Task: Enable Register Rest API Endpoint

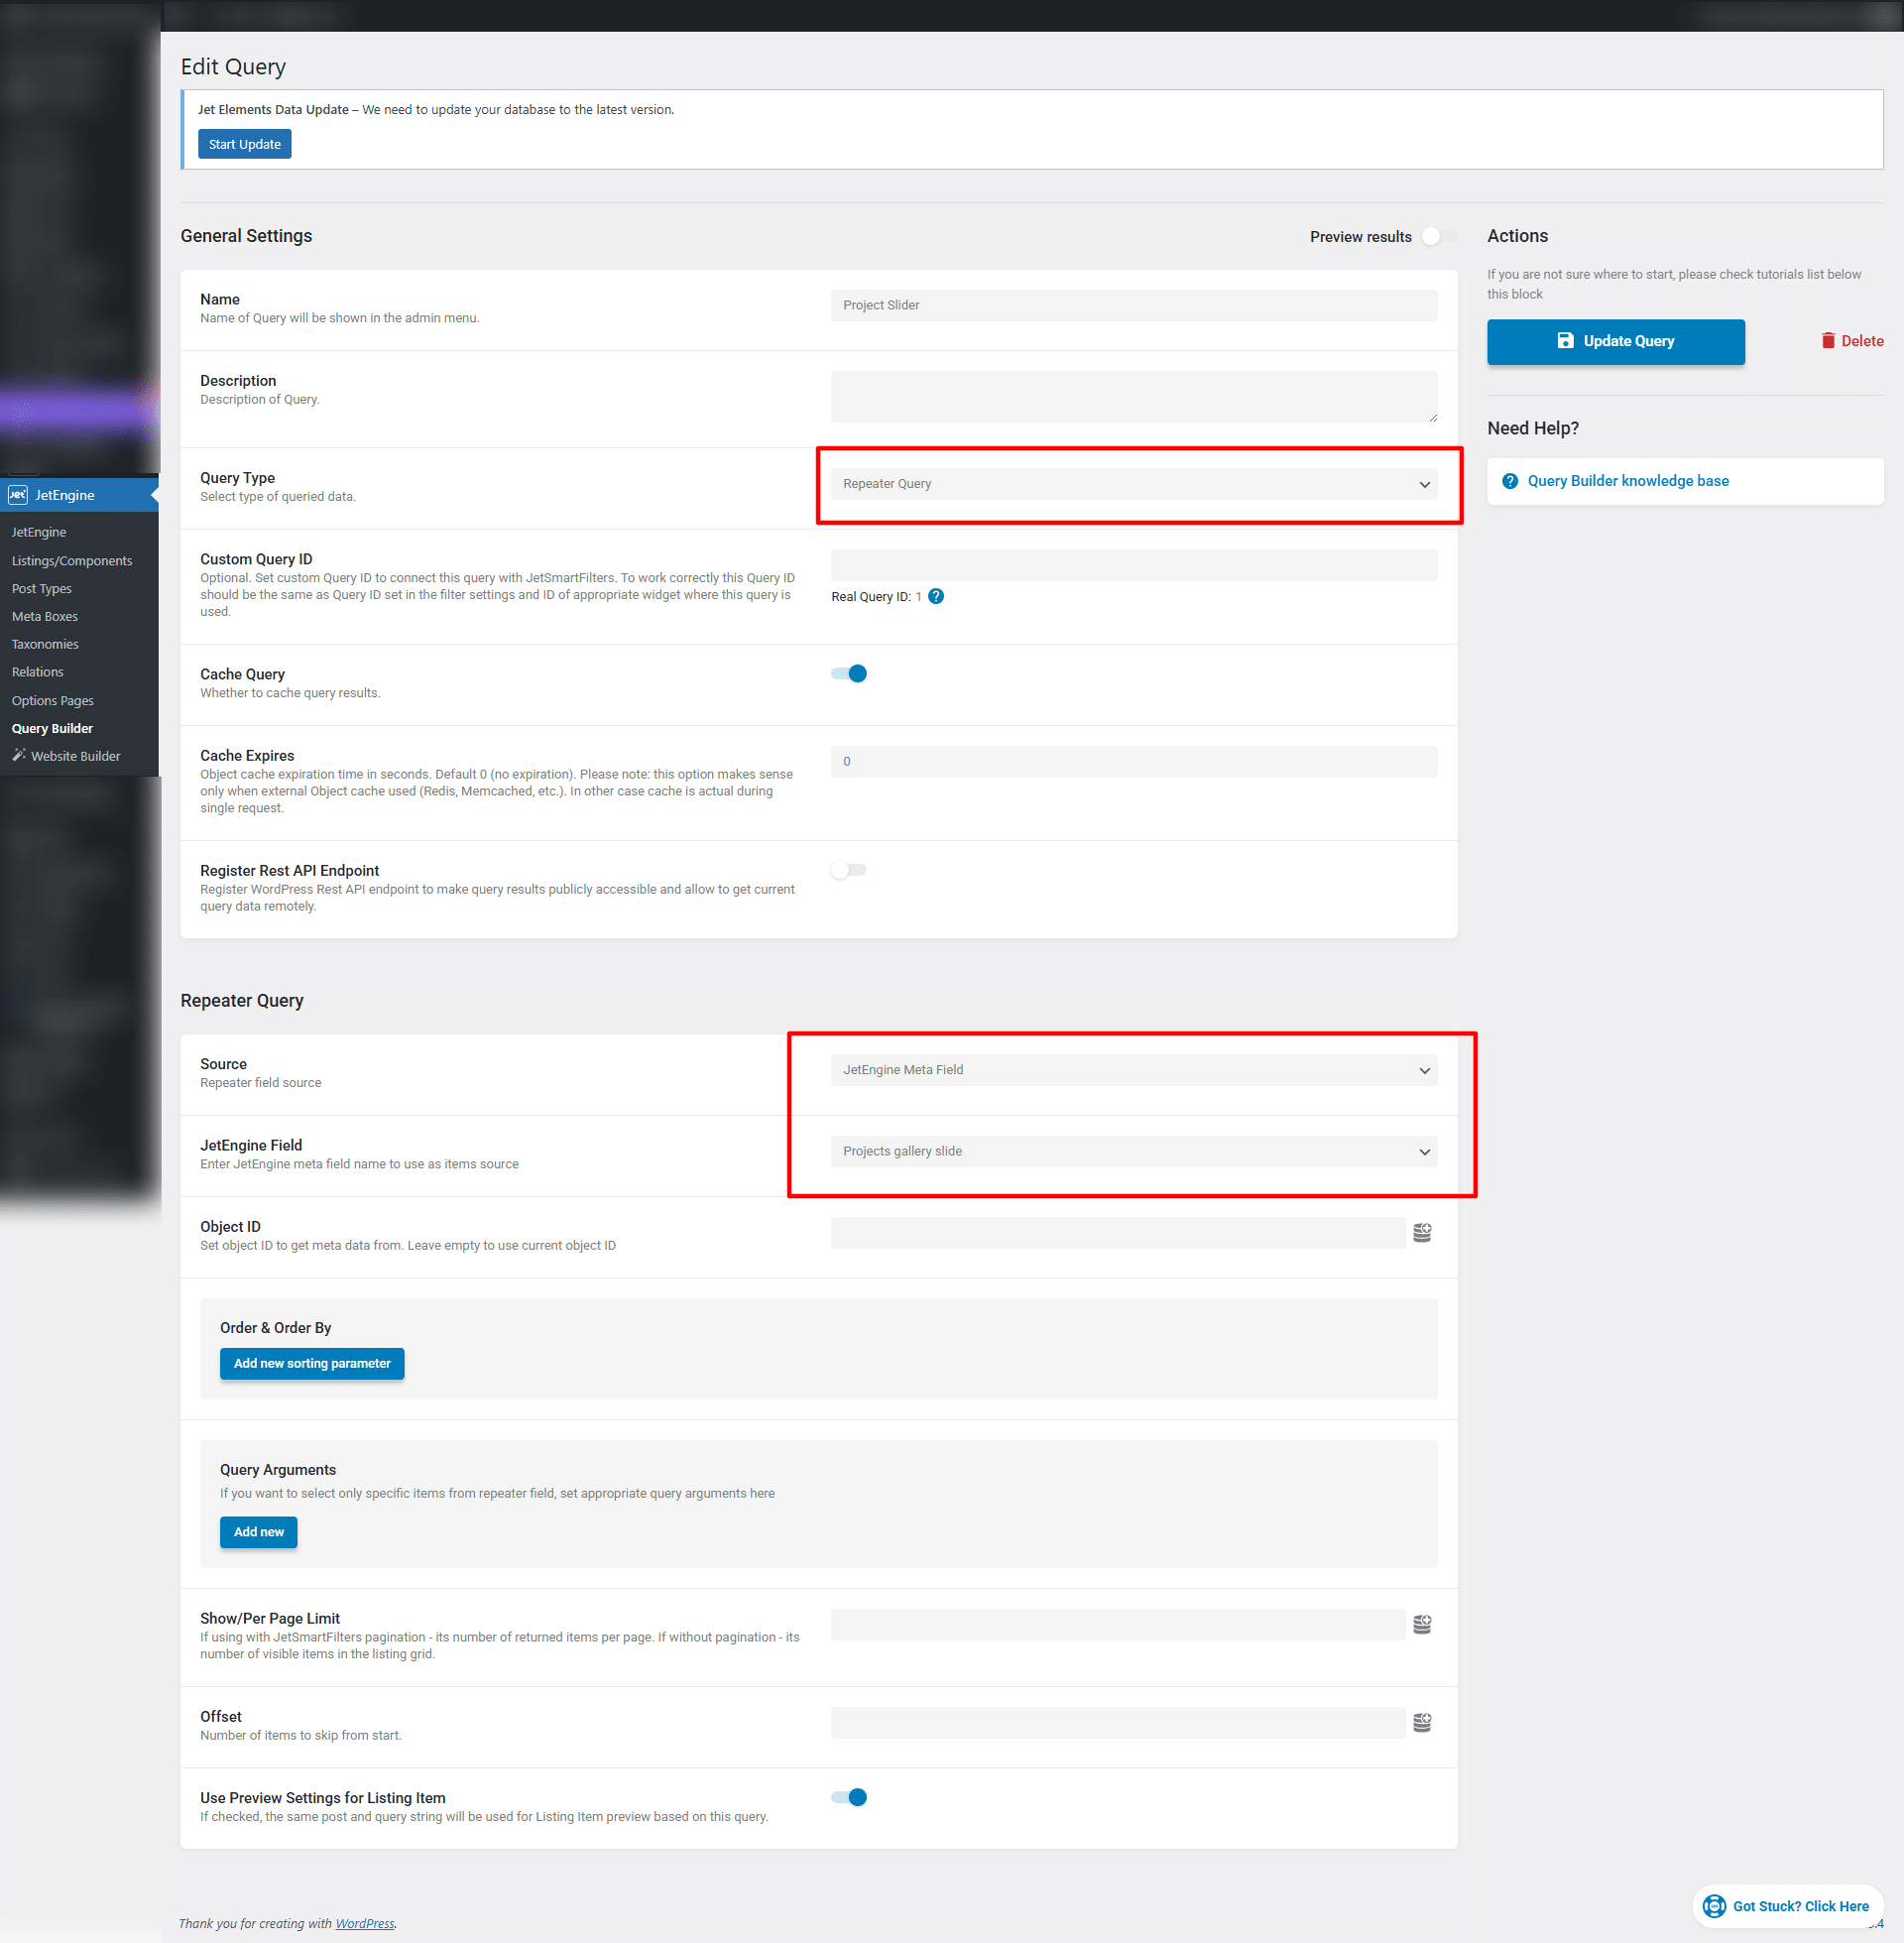Action: [x=847, y=869]
